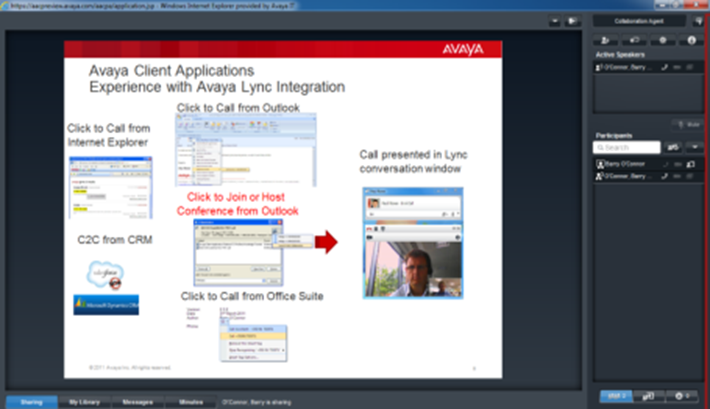Viewport: 710px width, 409px height.
Task: Click the mute bar icon in Active Speakers row
Action: (x=677, y=67)
